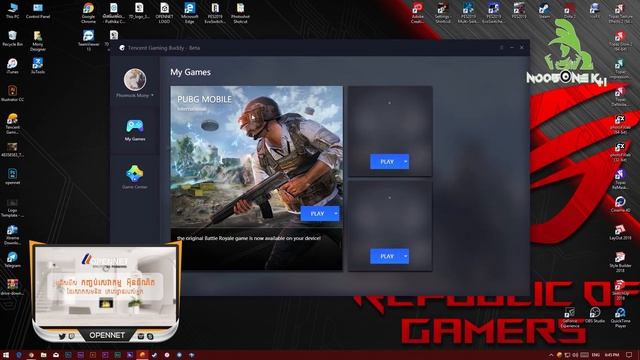640x360 pixels.
Task: Open the Windows Start button
Action: (x=6, y=355)
